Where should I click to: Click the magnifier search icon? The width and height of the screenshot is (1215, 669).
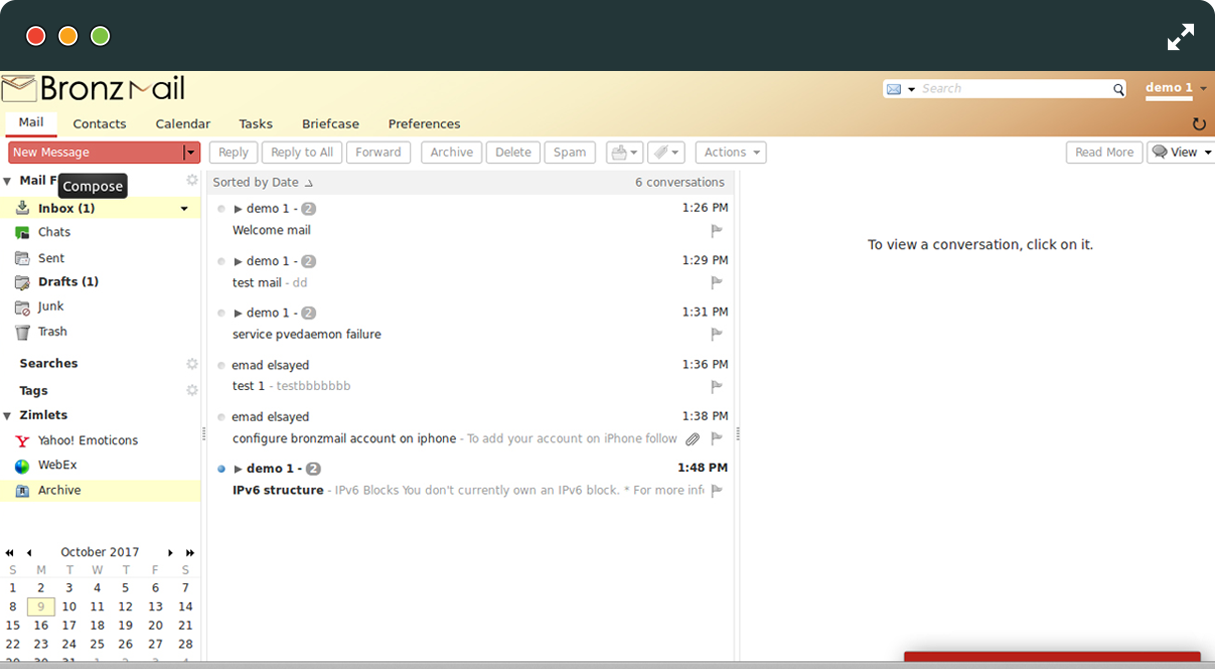[1119, 90]
